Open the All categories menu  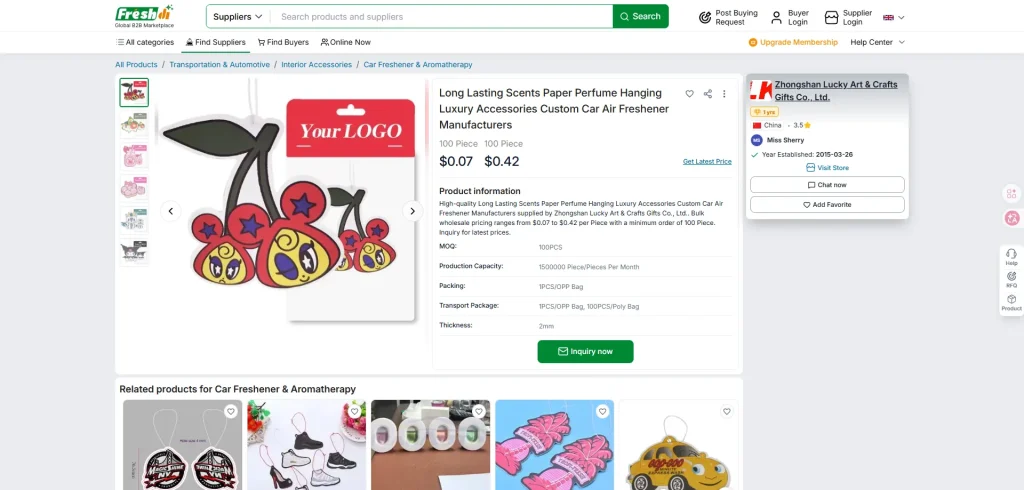coord(145,42)
